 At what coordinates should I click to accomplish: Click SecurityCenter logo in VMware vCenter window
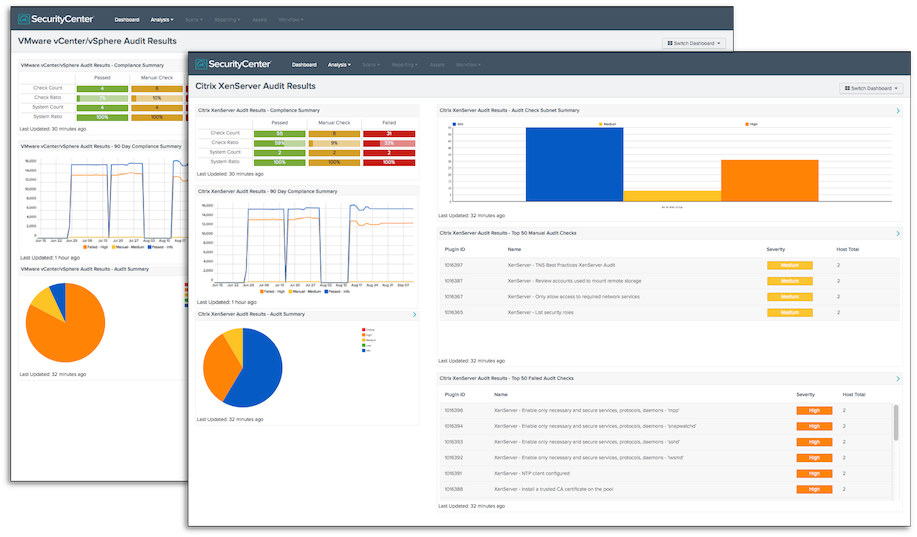[56, 19]
